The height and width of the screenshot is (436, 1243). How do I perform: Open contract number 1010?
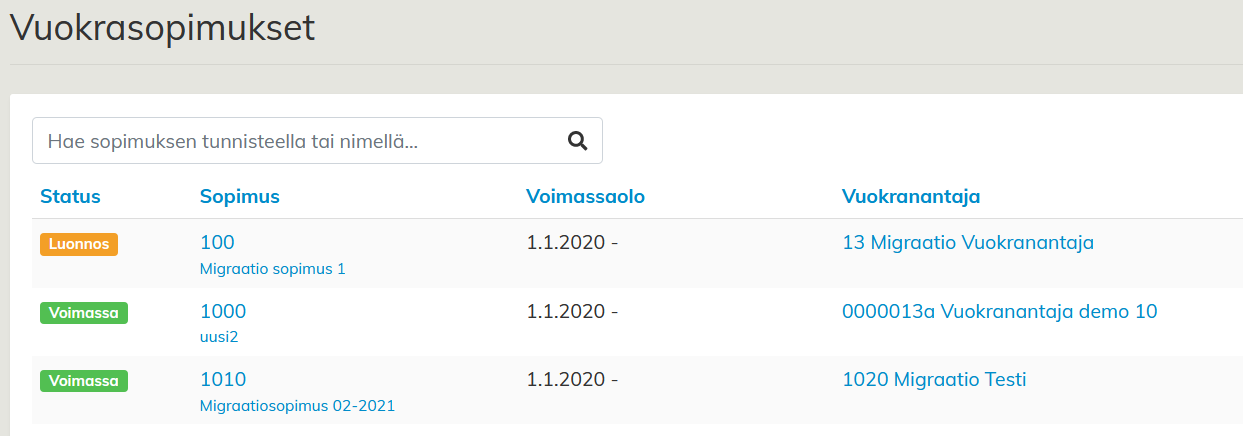[222, 380]
